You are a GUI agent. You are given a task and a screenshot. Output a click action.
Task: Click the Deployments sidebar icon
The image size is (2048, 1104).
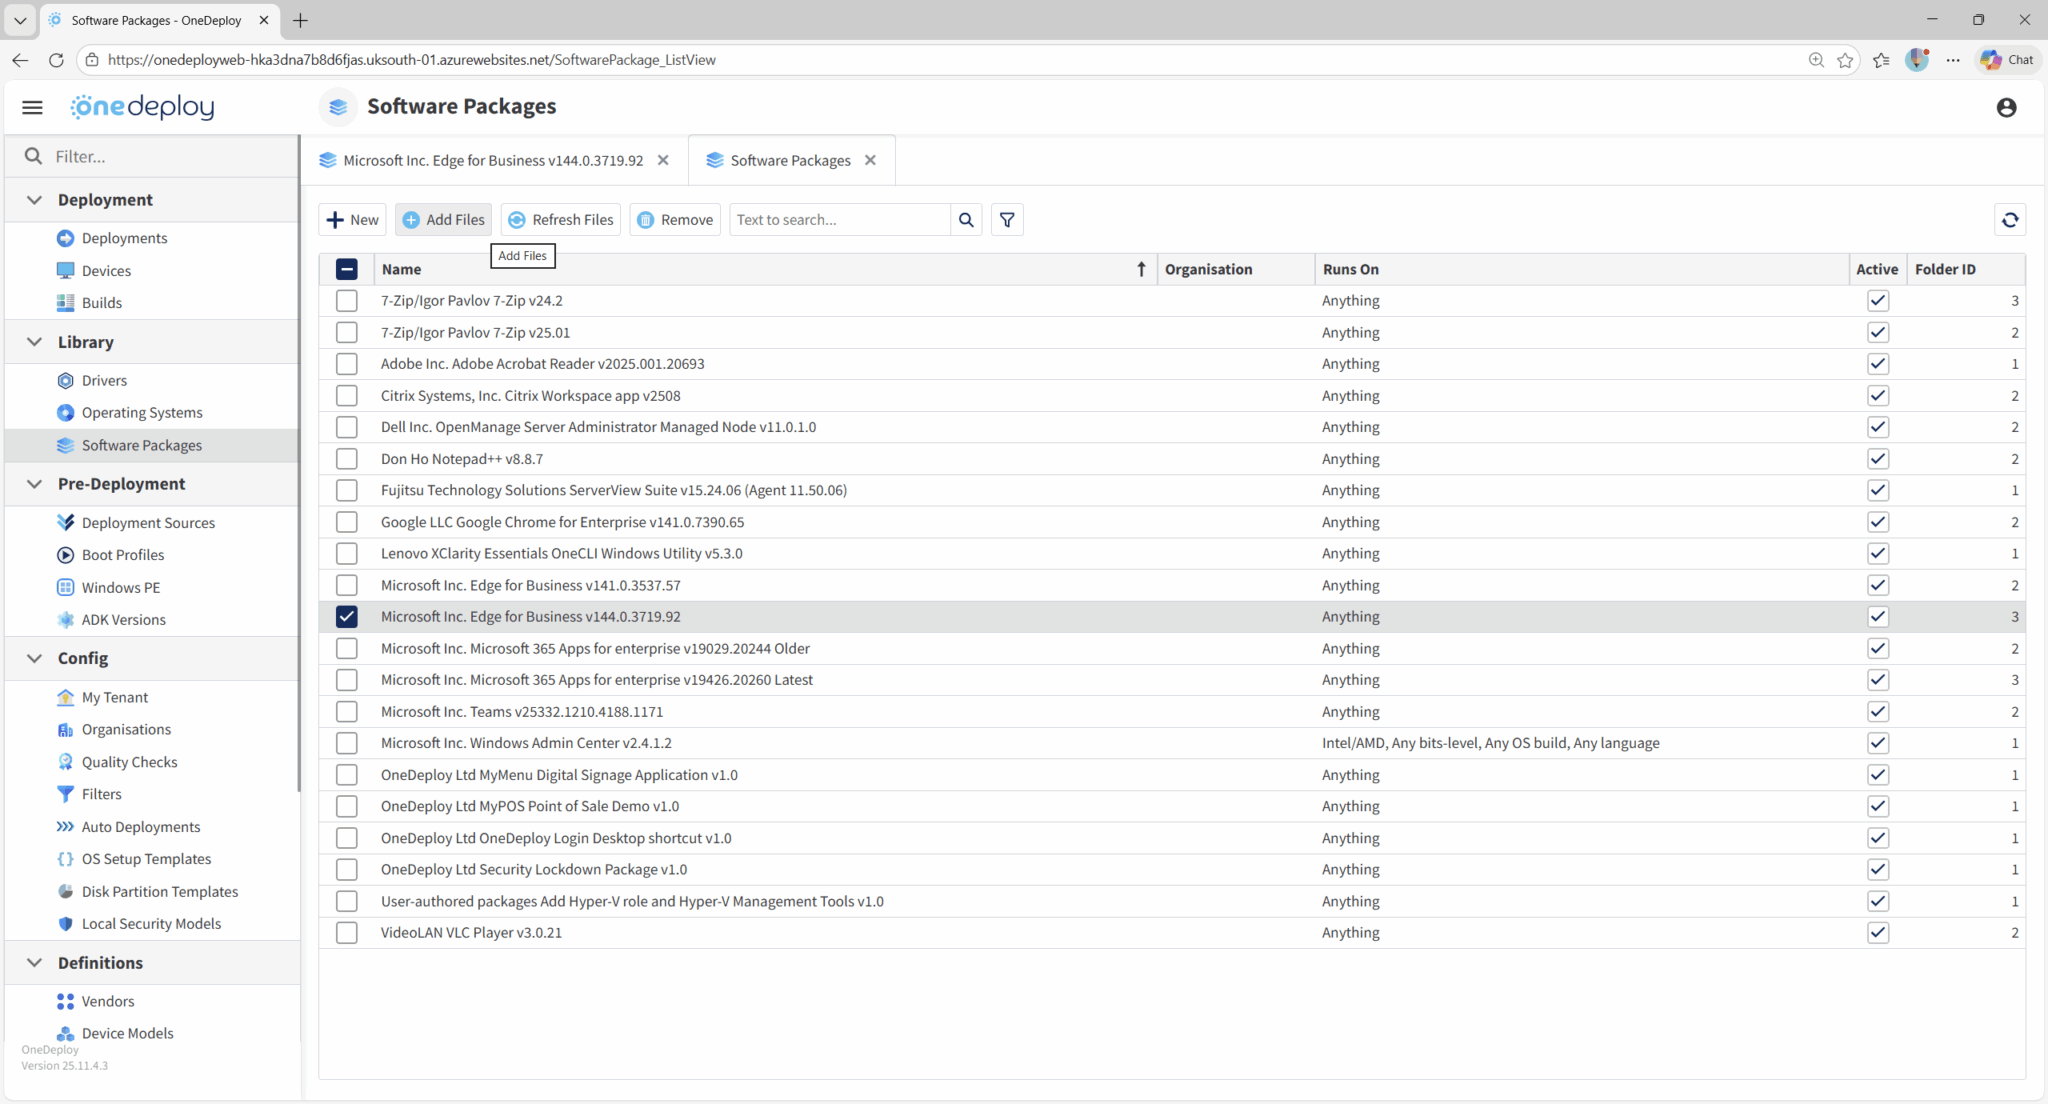click(x=65, y=238)
